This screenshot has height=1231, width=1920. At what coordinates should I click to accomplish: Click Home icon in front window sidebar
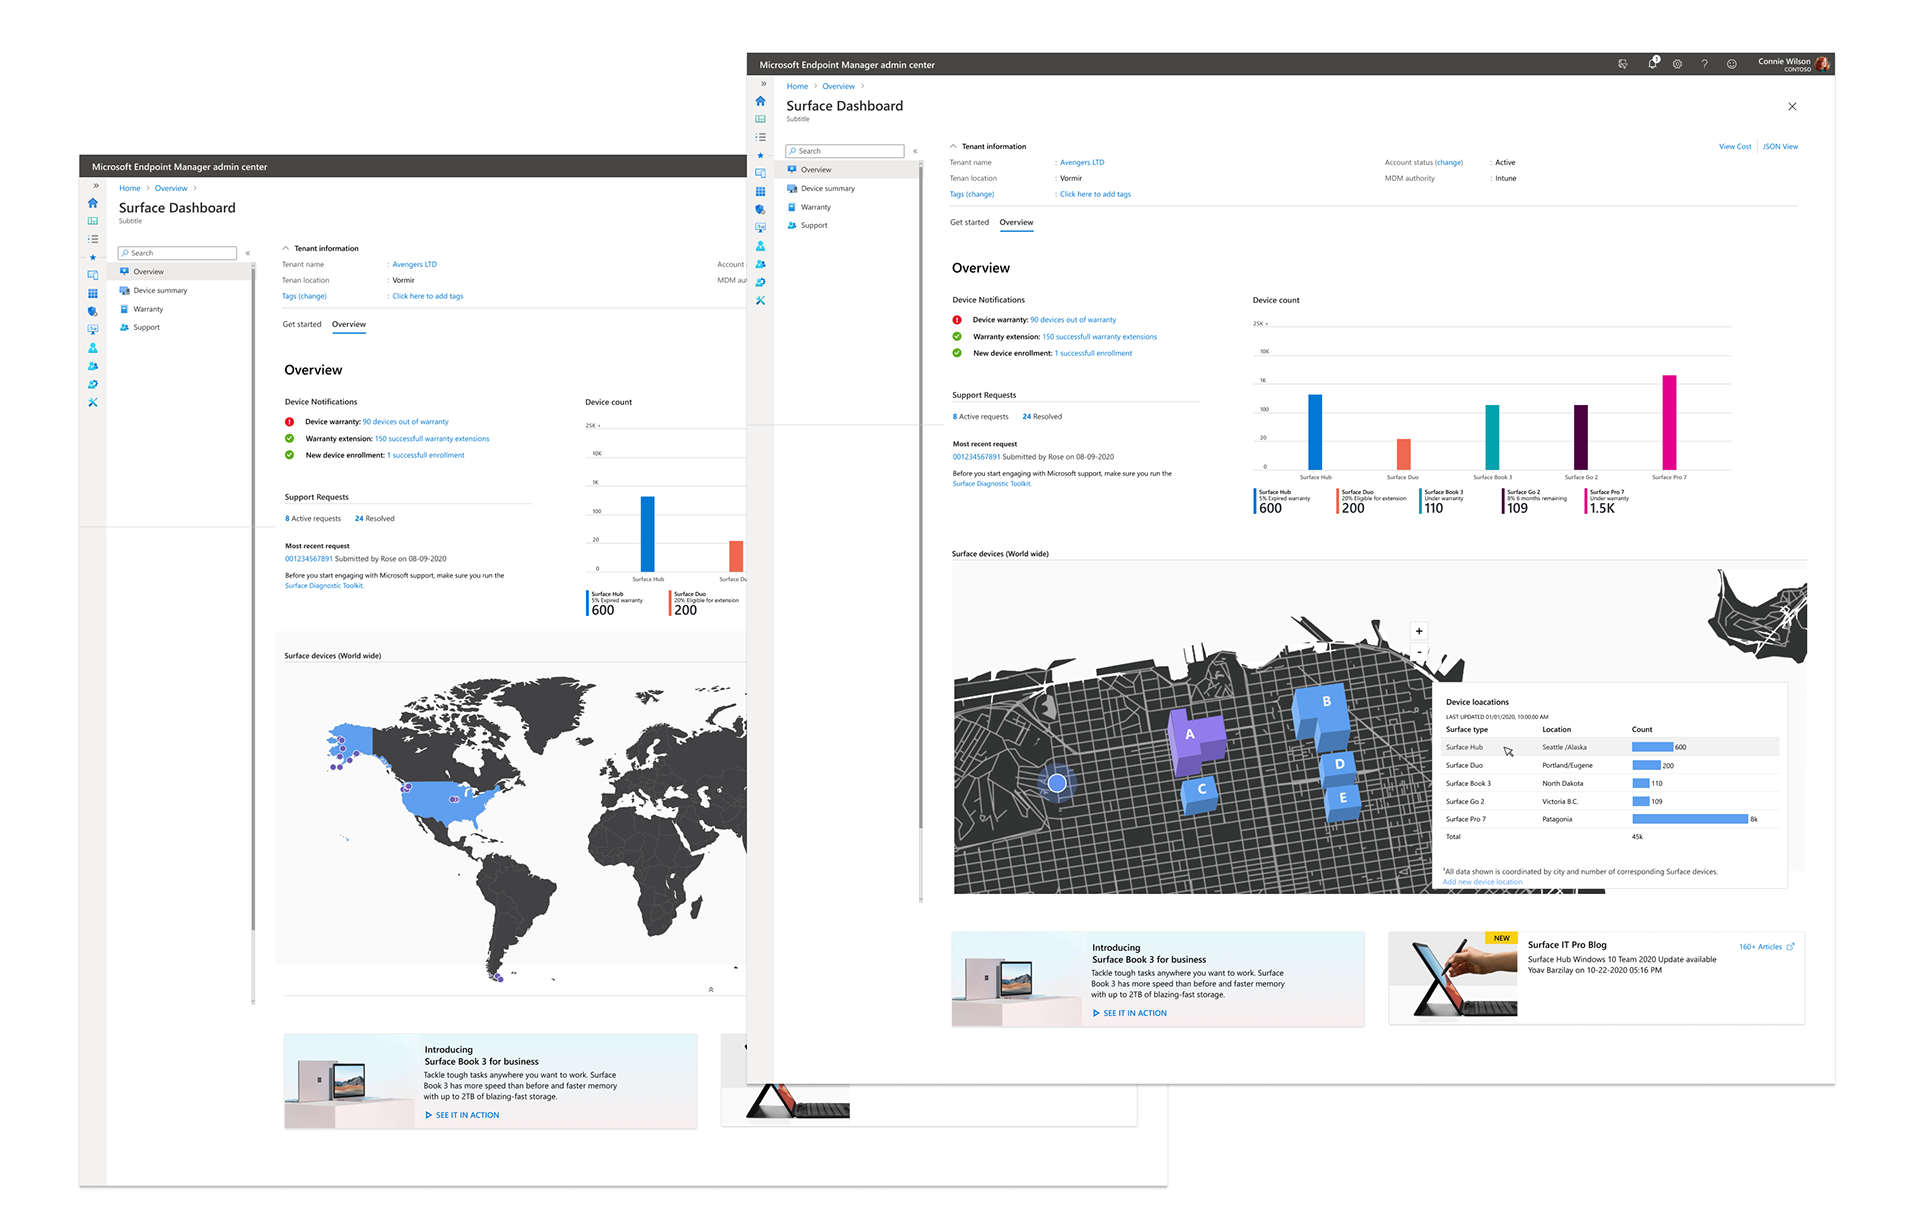pos(760,101)
